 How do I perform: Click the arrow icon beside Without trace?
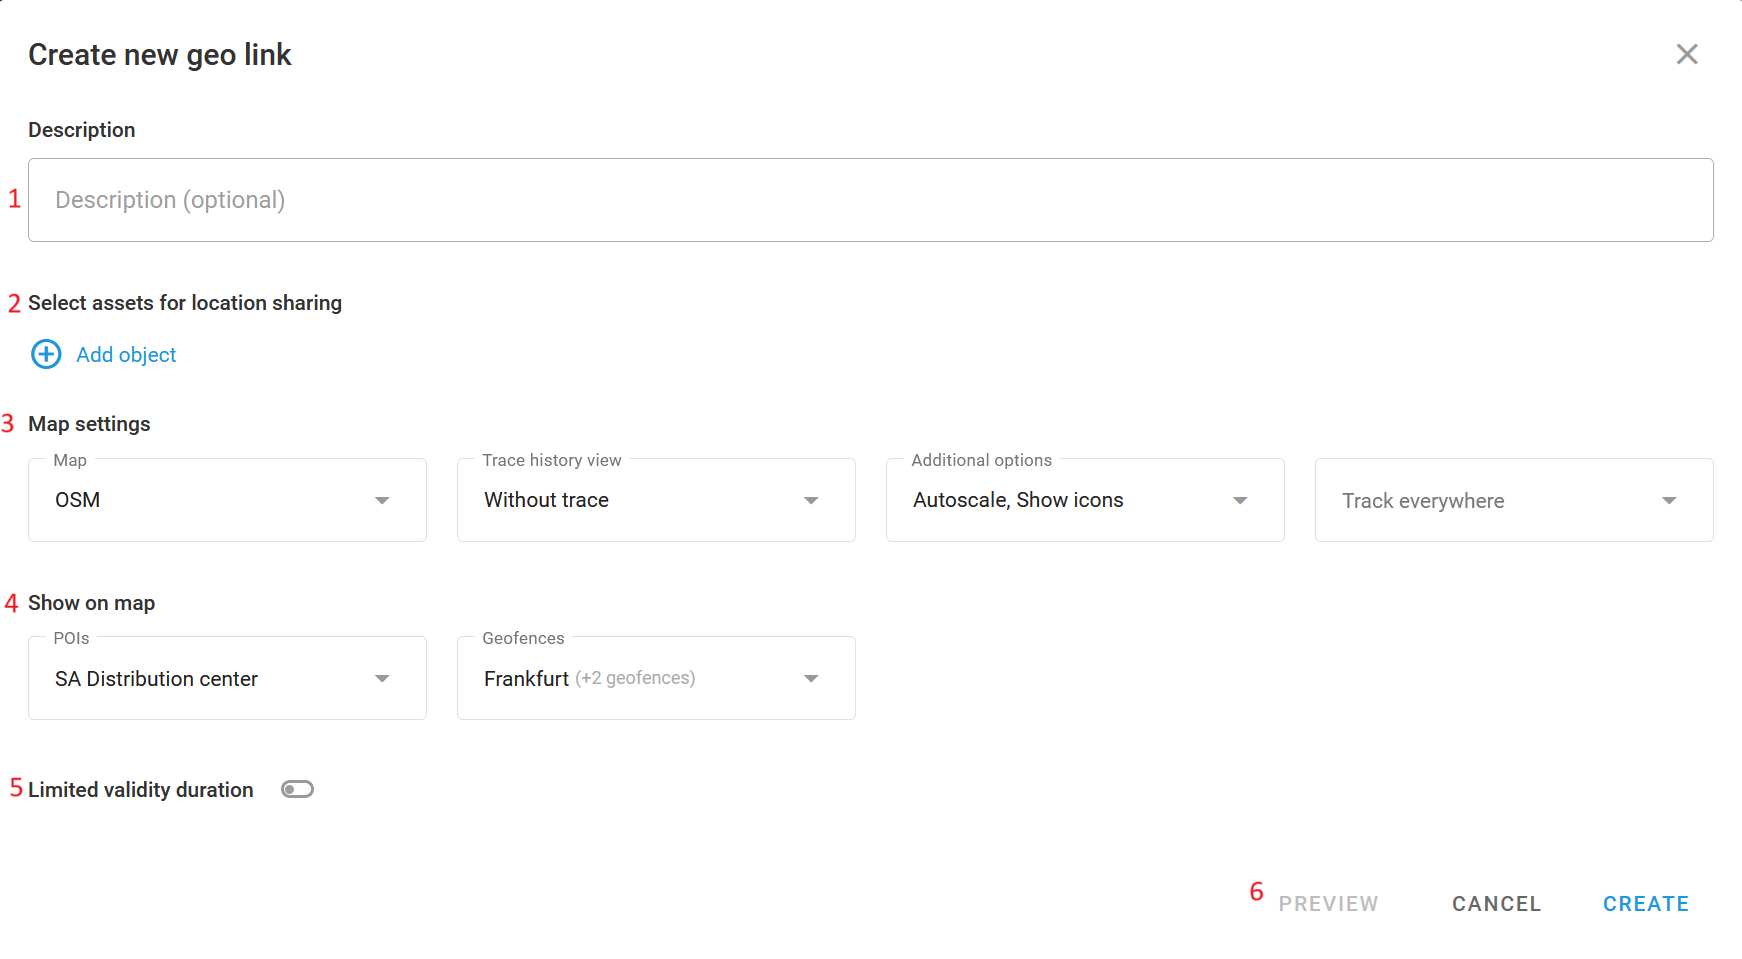click(x=811, y=500)
